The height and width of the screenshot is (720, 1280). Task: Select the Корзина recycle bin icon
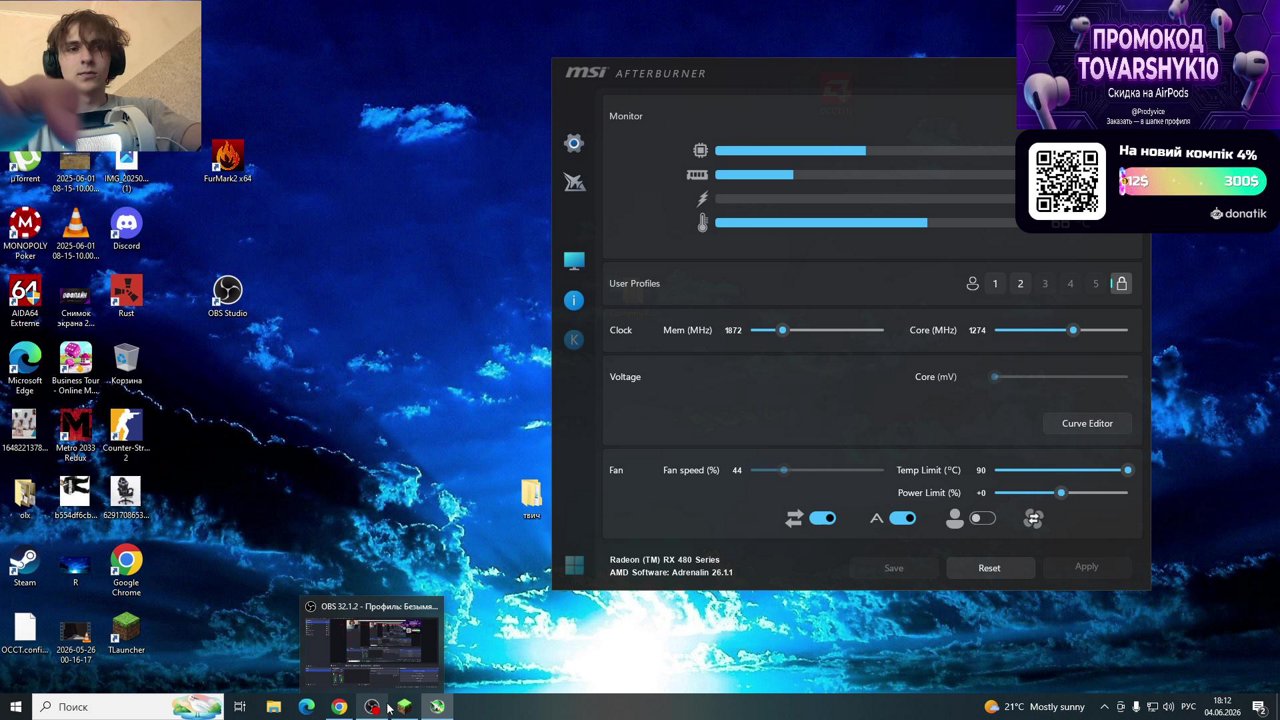[x=126, y=364]
